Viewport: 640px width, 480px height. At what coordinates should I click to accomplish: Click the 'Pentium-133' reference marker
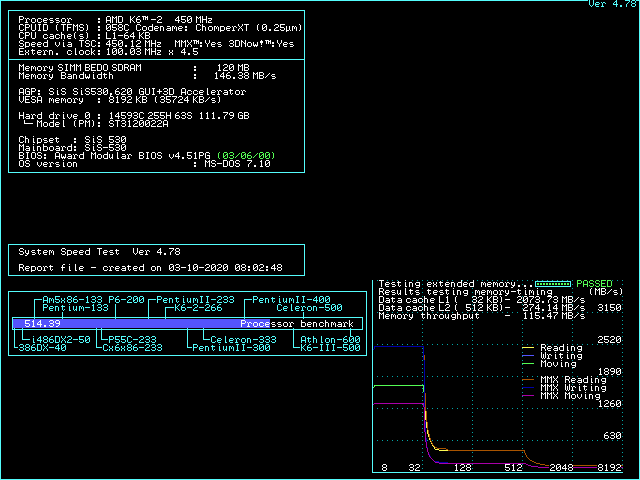pyautogui.click(x=76, y=308)
